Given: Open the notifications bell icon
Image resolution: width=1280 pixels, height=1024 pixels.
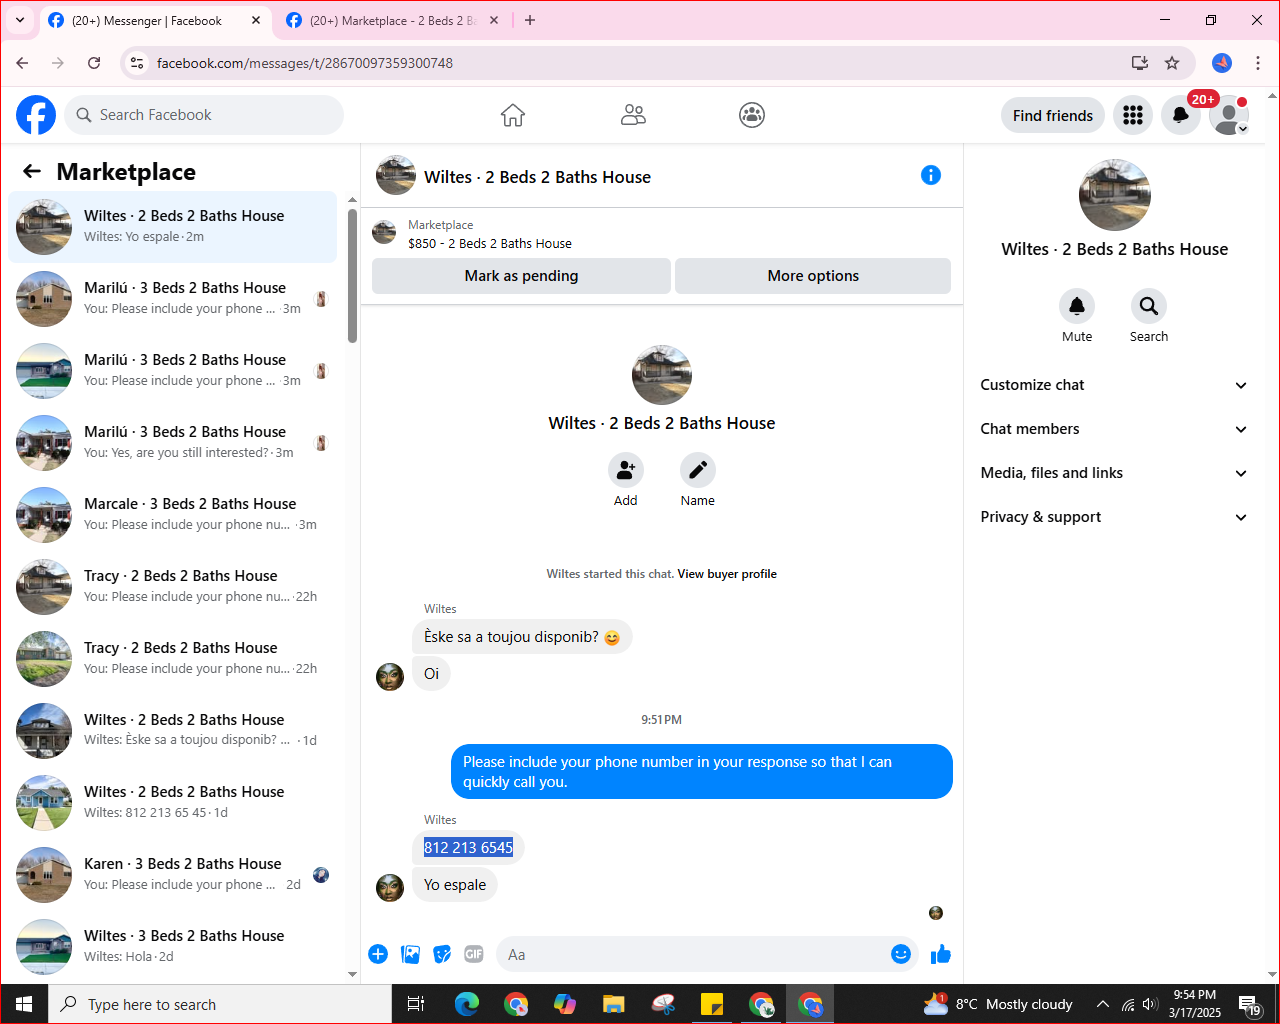Looking at the screenshot, I should pos(1181,115).
